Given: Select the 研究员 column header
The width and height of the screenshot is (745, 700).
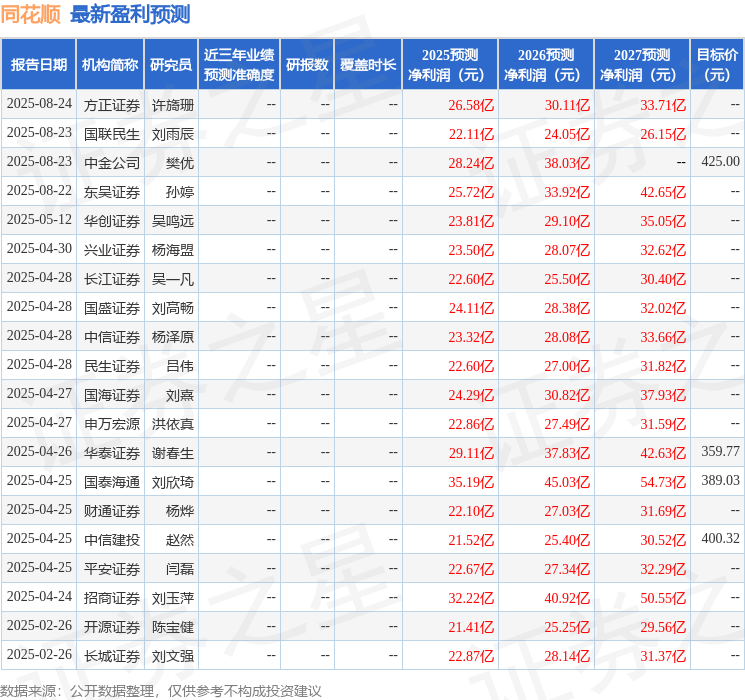Looking at the screenshot, I should pyautogui.click(x=171, y=64).
